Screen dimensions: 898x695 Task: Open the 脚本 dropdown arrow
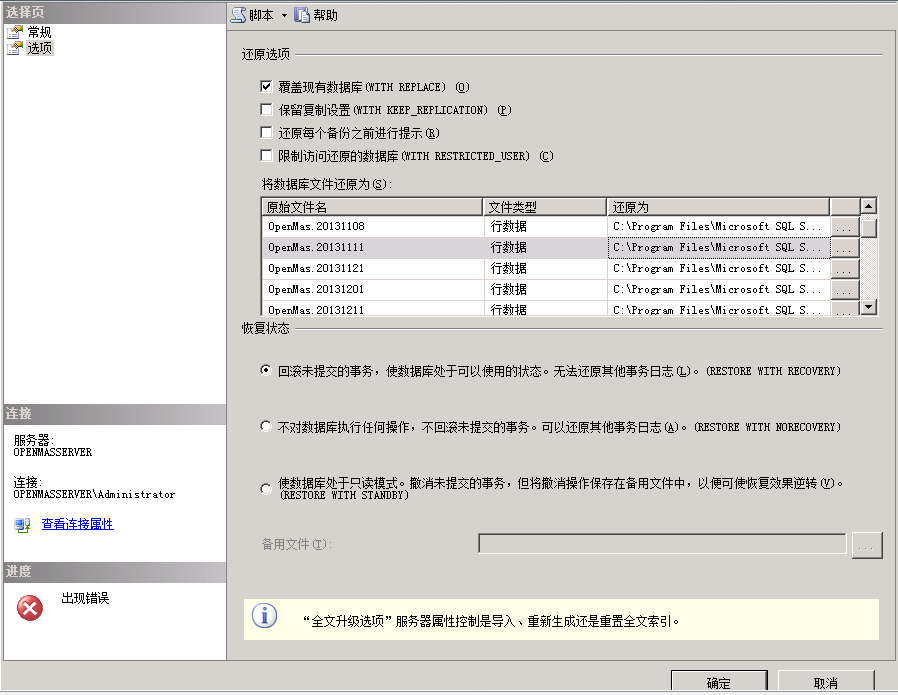[284, 16]
